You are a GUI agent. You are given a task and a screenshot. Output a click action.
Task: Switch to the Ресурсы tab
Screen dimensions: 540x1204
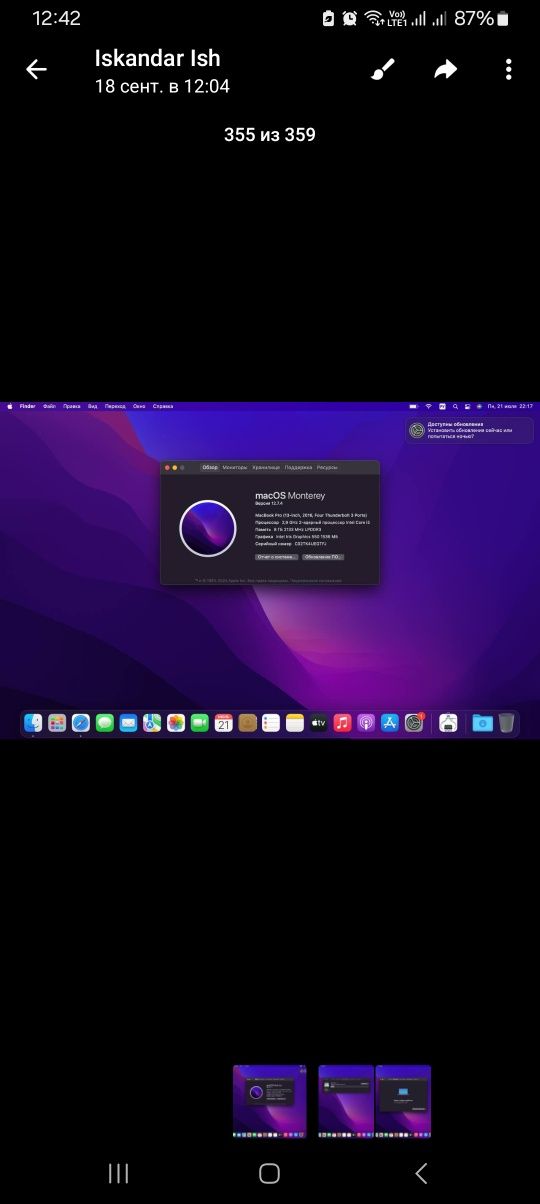(327, 467)
